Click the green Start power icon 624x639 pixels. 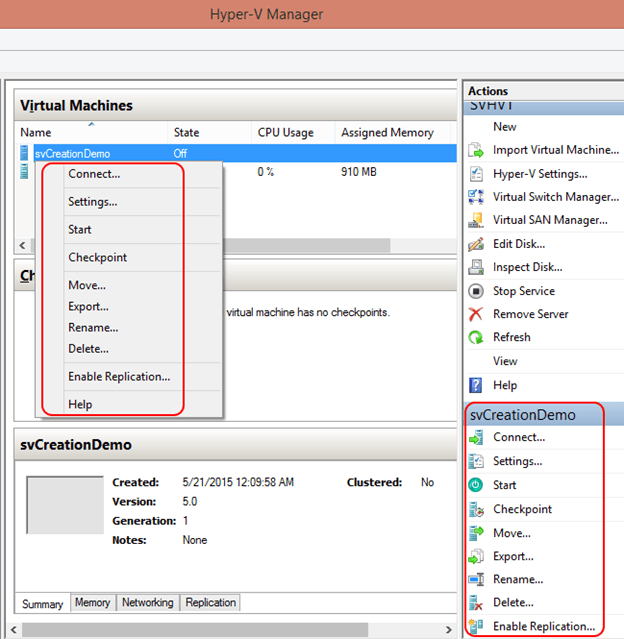pyautogui.click(x=476, y=485)
